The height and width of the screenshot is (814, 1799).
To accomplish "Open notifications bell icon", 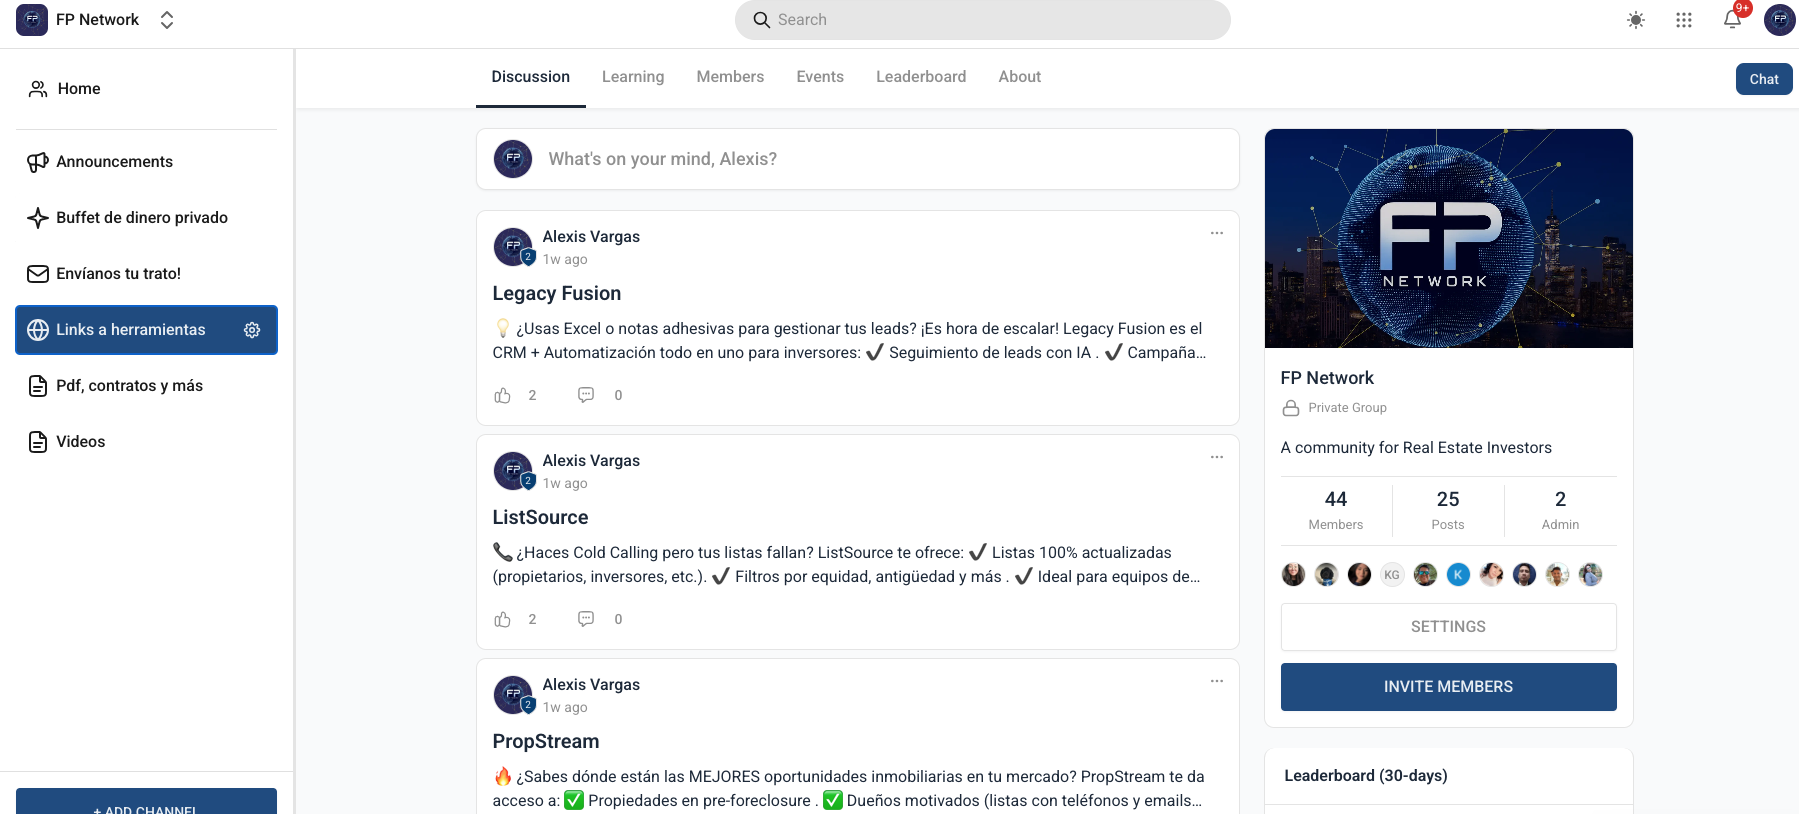I will tap(1732, 20).
